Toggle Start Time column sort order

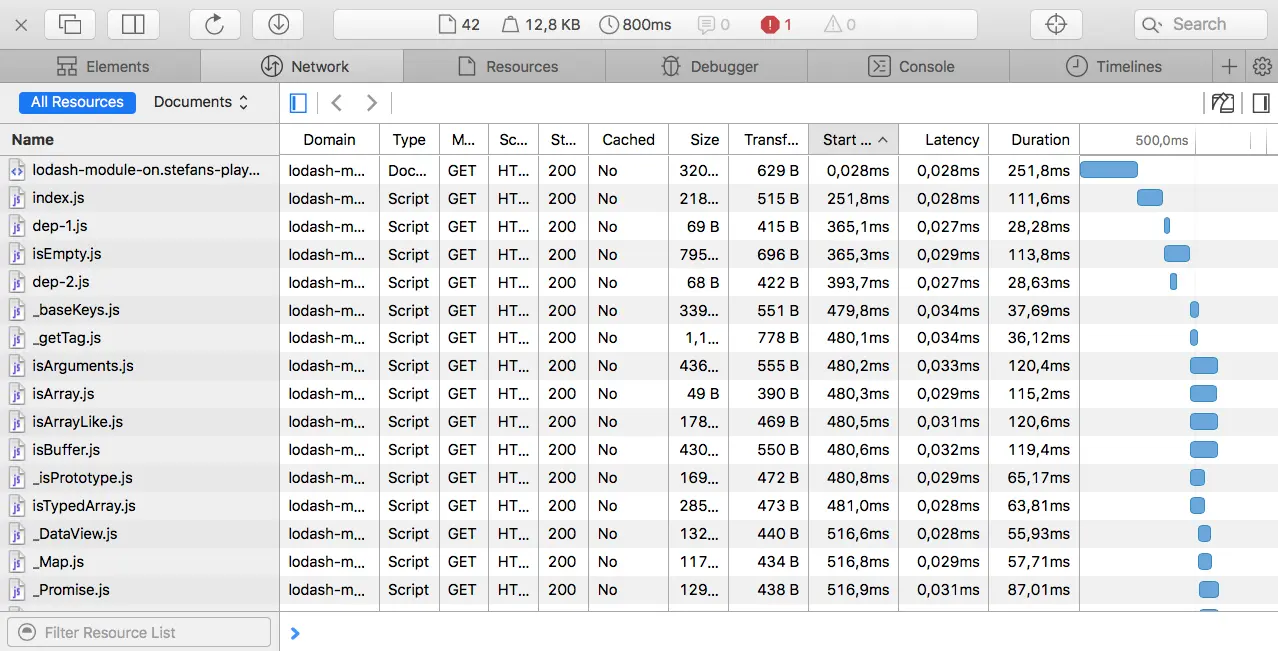pyautogui.click(x=854, y=140)
